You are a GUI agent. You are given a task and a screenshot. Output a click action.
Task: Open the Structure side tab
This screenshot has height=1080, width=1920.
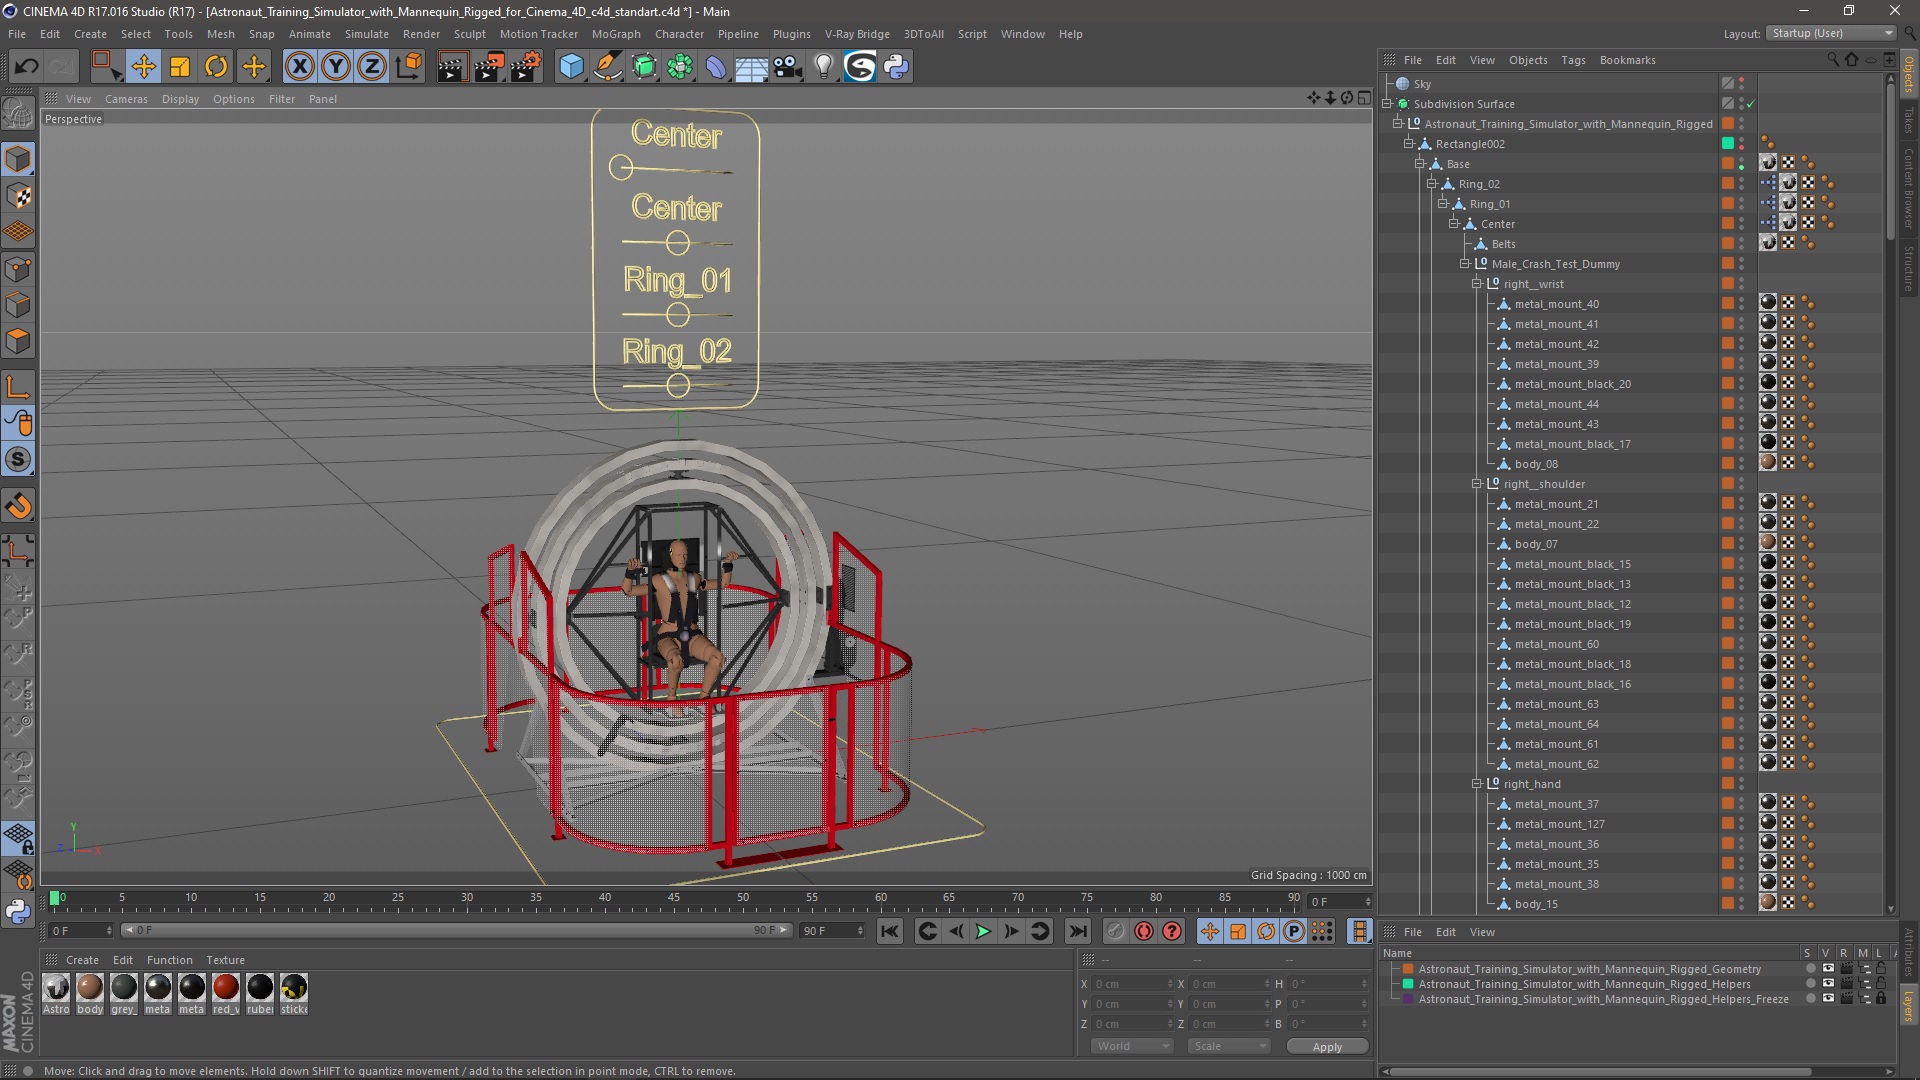point(1909,268)
